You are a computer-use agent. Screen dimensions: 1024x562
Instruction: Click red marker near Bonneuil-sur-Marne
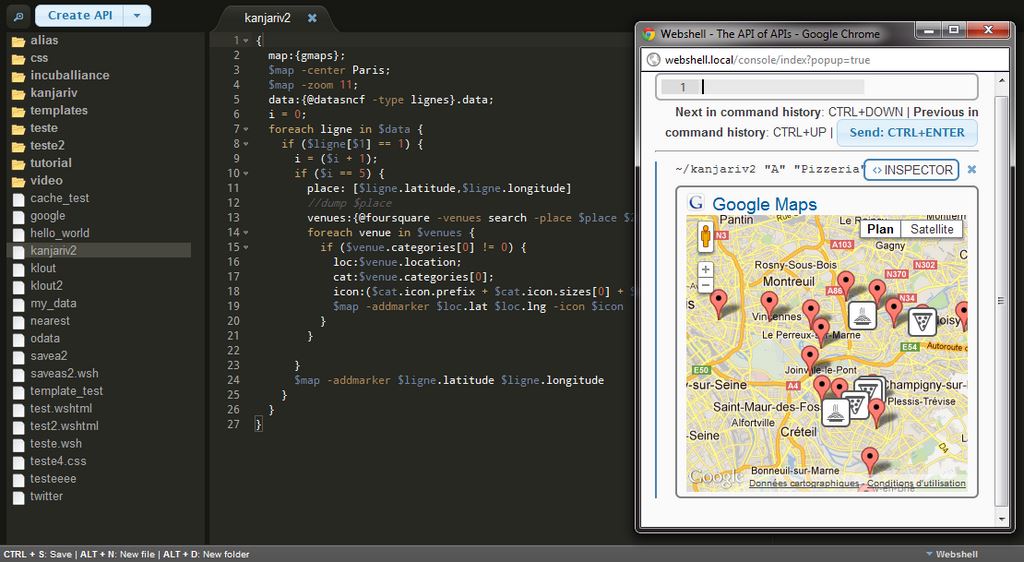pos(870,460)
